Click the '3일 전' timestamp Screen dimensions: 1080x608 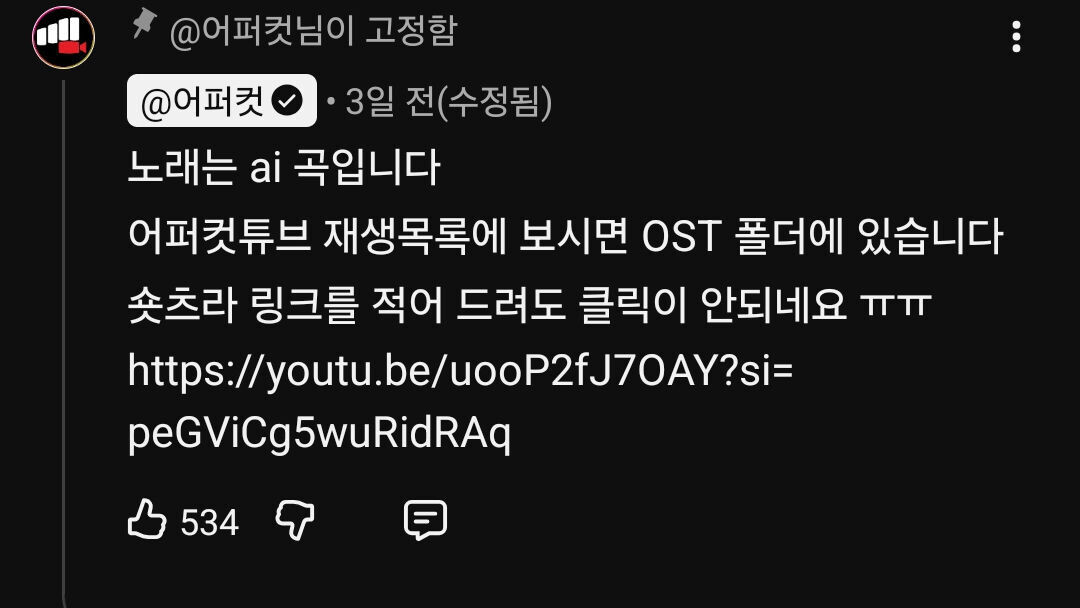click(388, 101)
